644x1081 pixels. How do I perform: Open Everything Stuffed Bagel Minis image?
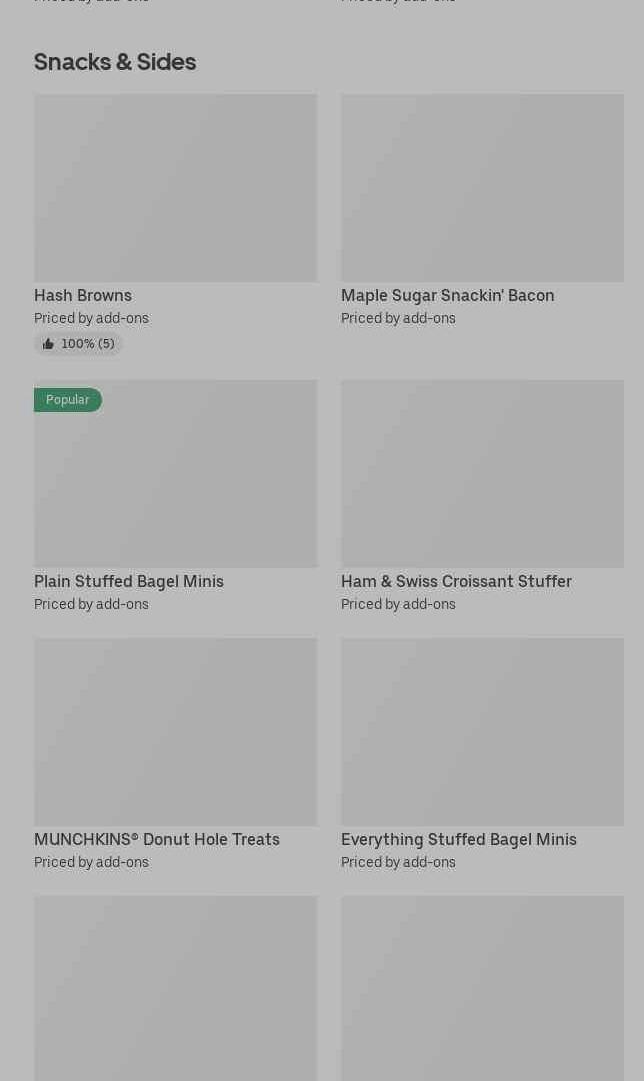pos(482,732)
